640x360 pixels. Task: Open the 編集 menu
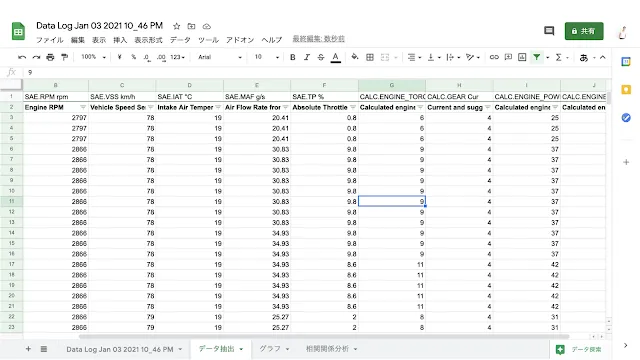78,40
